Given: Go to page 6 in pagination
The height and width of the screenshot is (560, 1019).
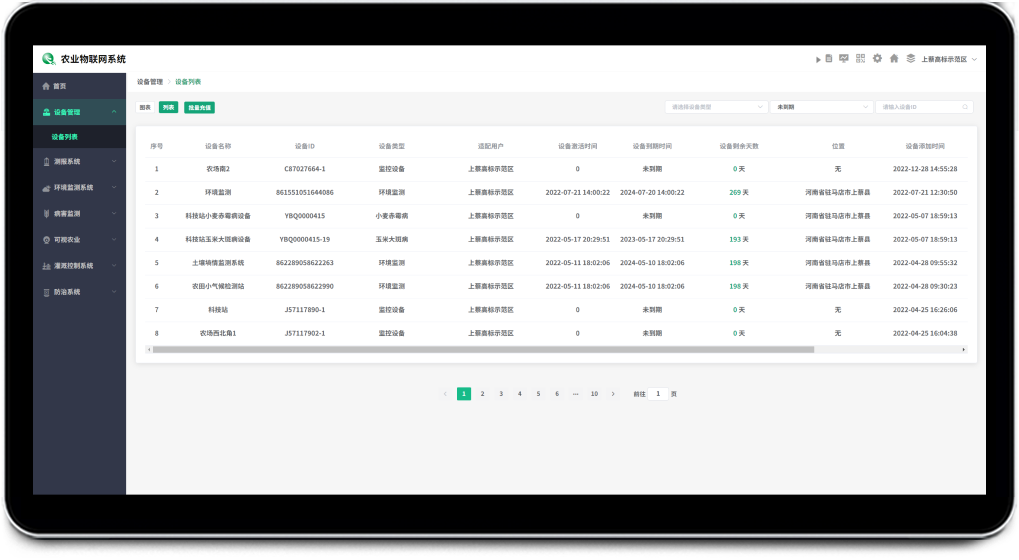Looking at the screenshot, I should pos(557,394).
